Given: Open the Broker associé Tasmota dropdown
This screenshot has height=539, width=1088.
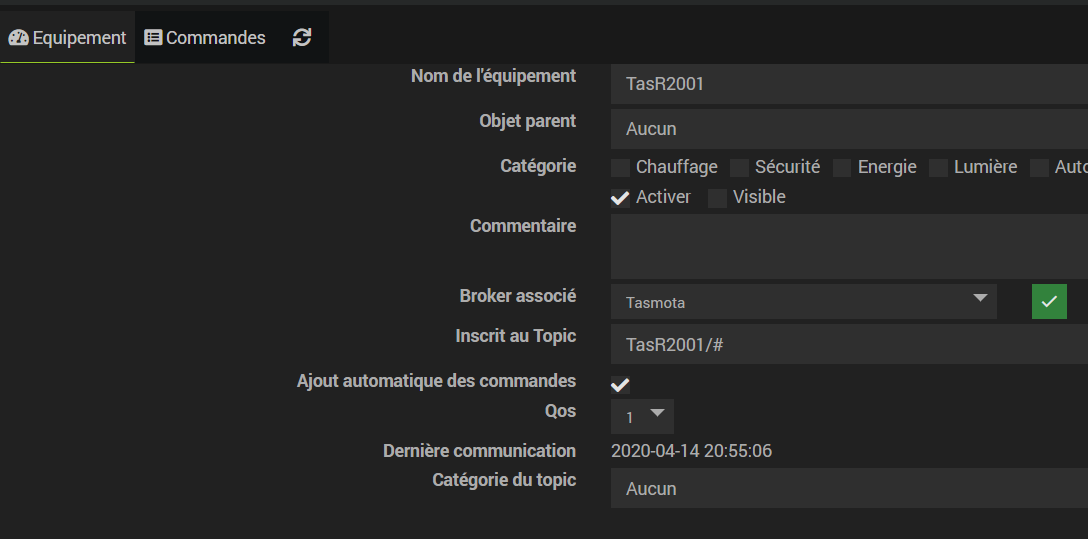Looking at the screenshot, I should click(x=803, y=302).
